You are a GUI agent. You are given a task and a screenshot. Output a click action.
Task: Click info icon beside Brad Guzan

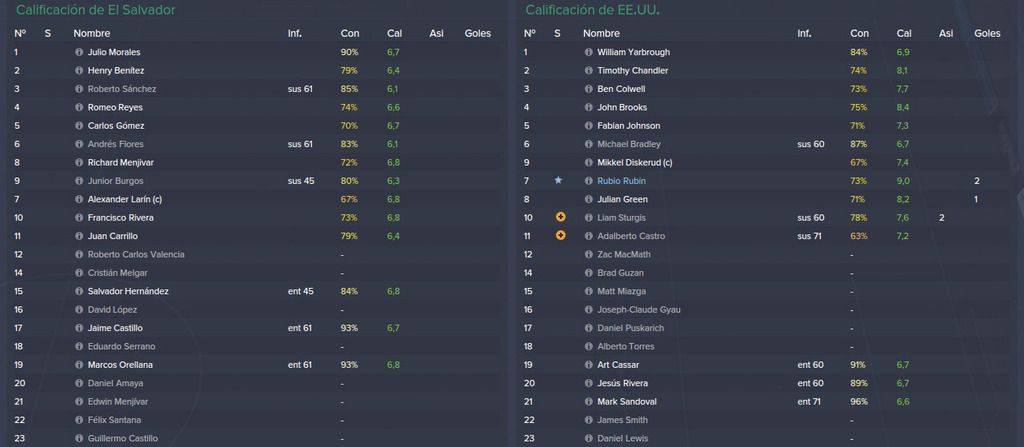click(588, 273)
